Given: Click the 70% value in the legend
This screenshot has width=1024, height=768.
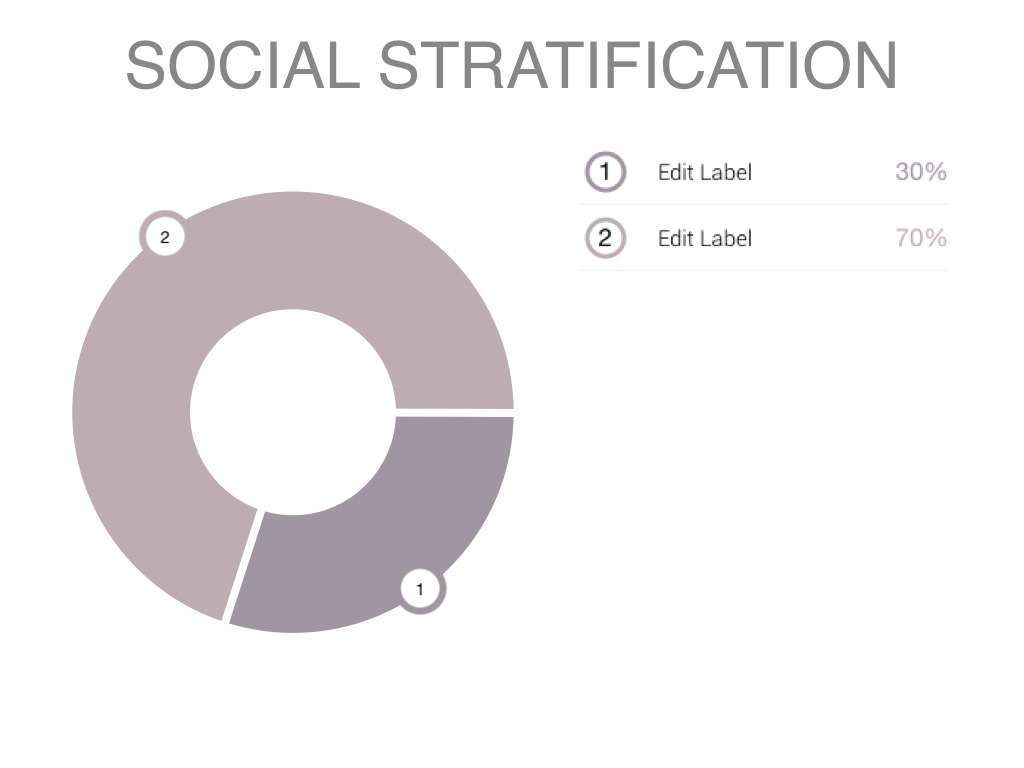Looking at the screenshot, I should point(920,238).
